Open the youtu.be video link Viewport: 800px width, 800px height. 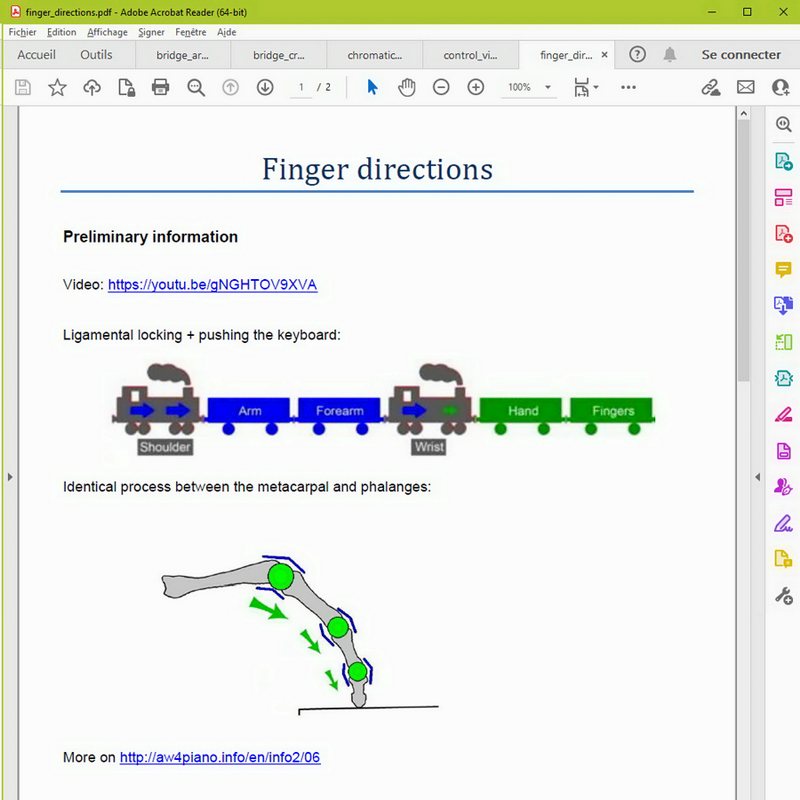[x=212, y=285]
